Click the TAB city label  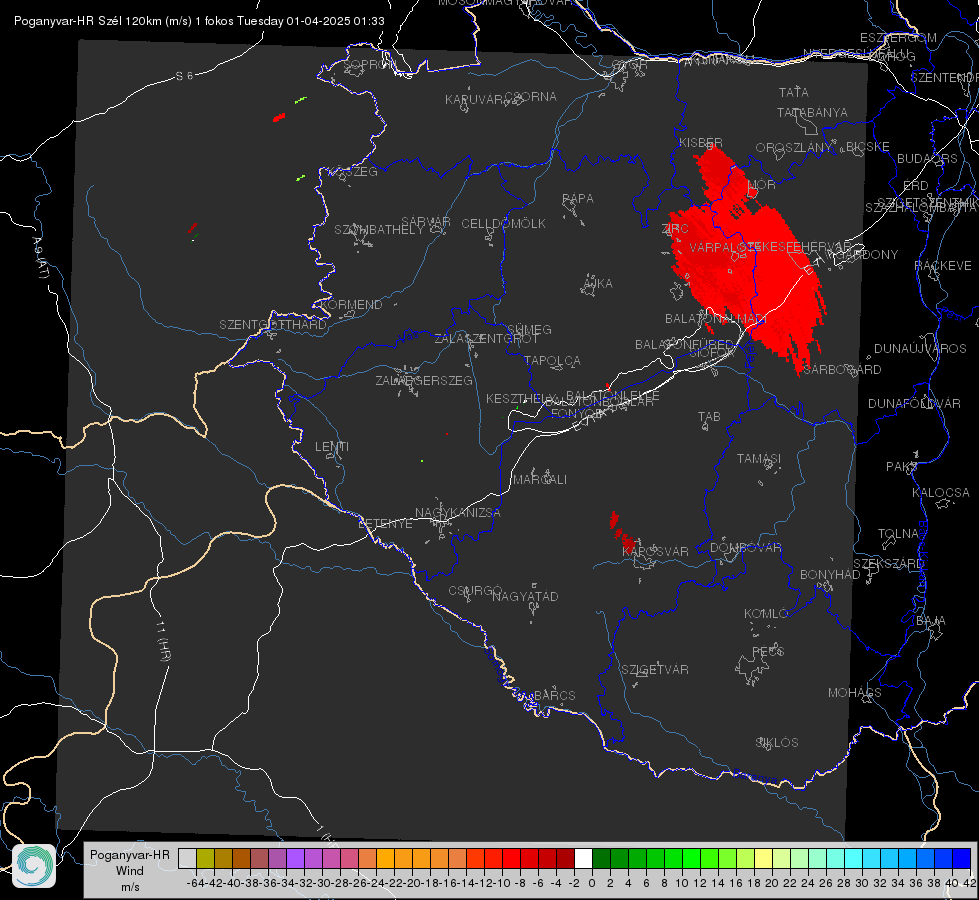pyautogui.click(x=709, y=417)
